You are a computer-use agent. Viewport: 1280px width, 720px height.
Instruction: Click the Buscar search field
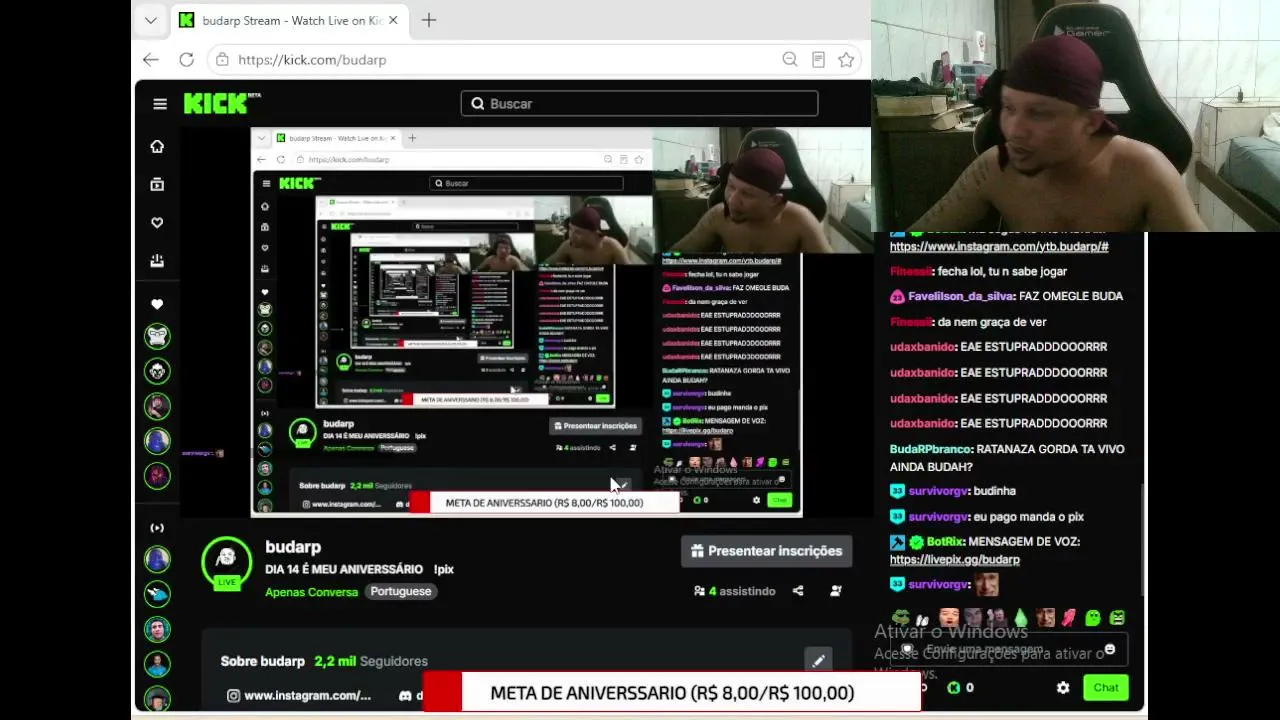pyautogui.click(x=639, y=104)
